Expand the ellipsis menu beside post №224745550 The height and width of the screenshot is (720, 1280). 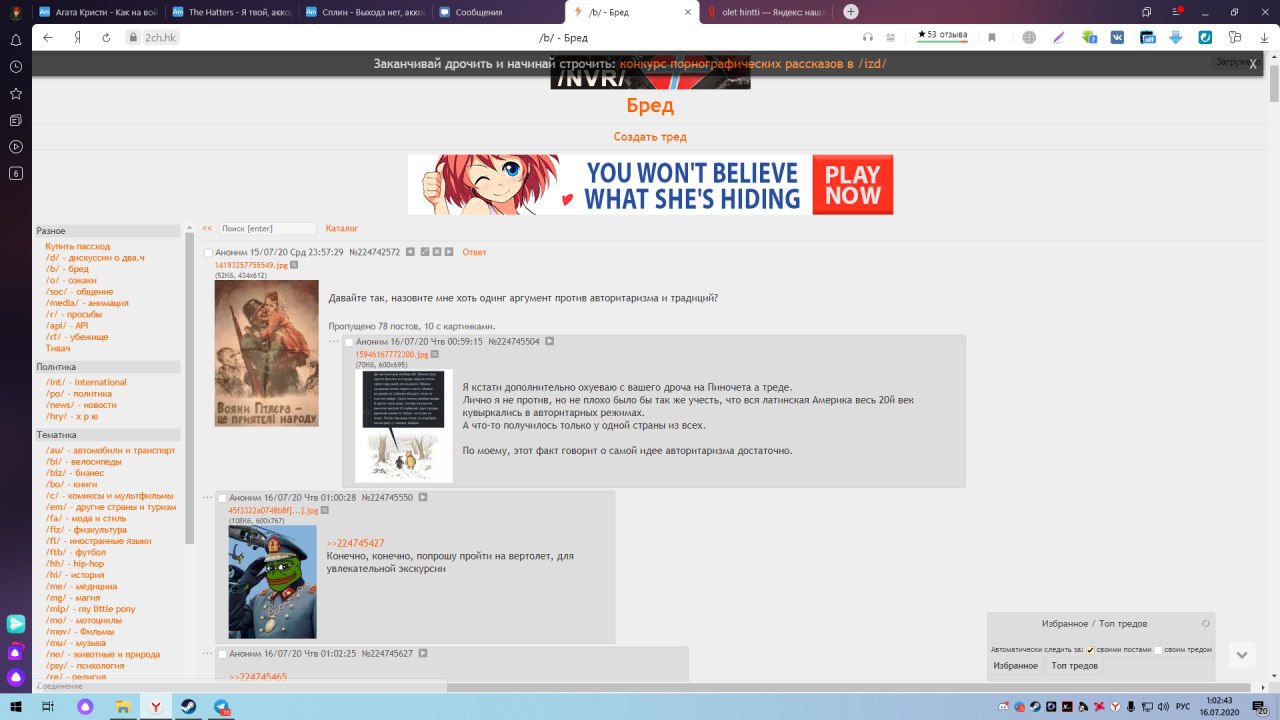tap(208, 497)
